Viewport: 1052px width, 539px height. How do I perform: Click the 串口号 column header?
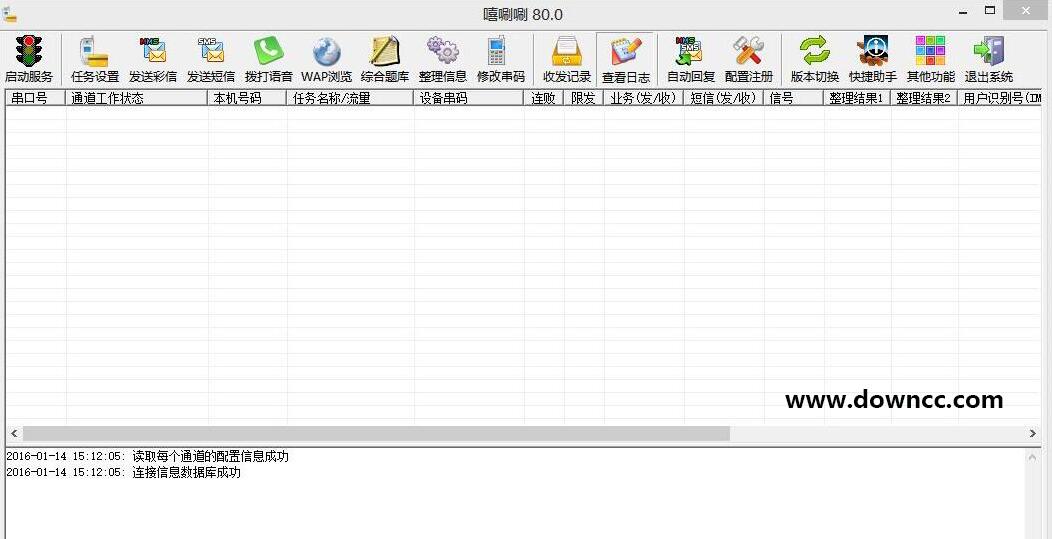[x=36, y=98]
